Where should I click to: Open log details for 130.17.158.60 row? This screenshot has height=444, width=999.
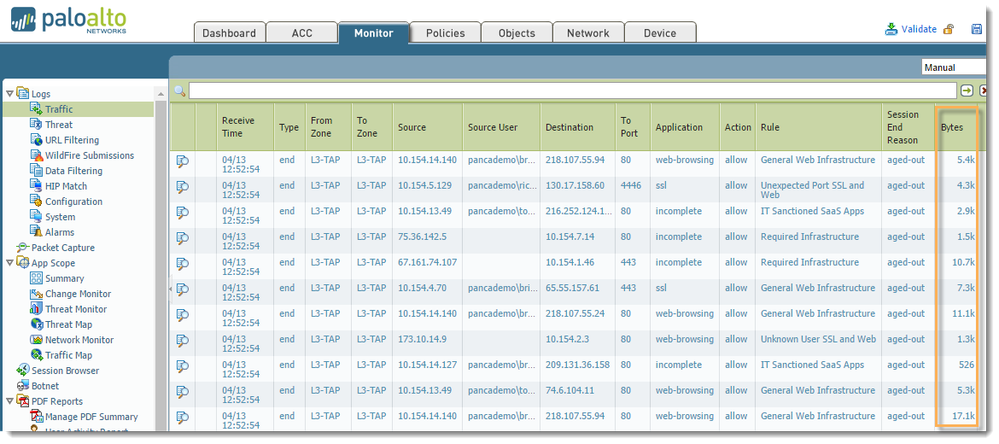pos(182,187)
